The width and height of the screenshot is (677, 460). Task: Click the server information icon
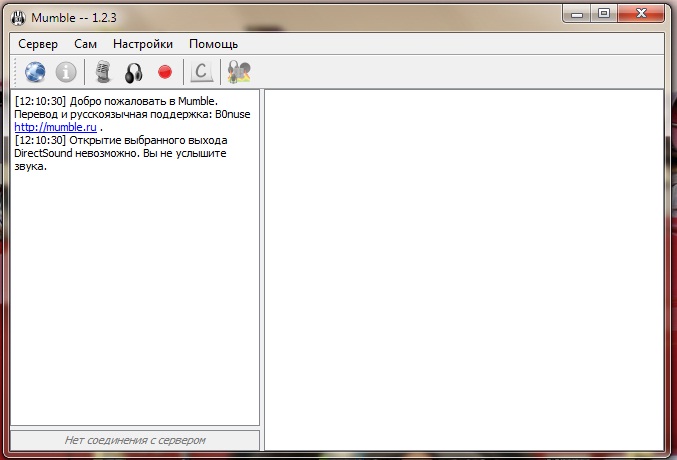[x=66, y=72]
